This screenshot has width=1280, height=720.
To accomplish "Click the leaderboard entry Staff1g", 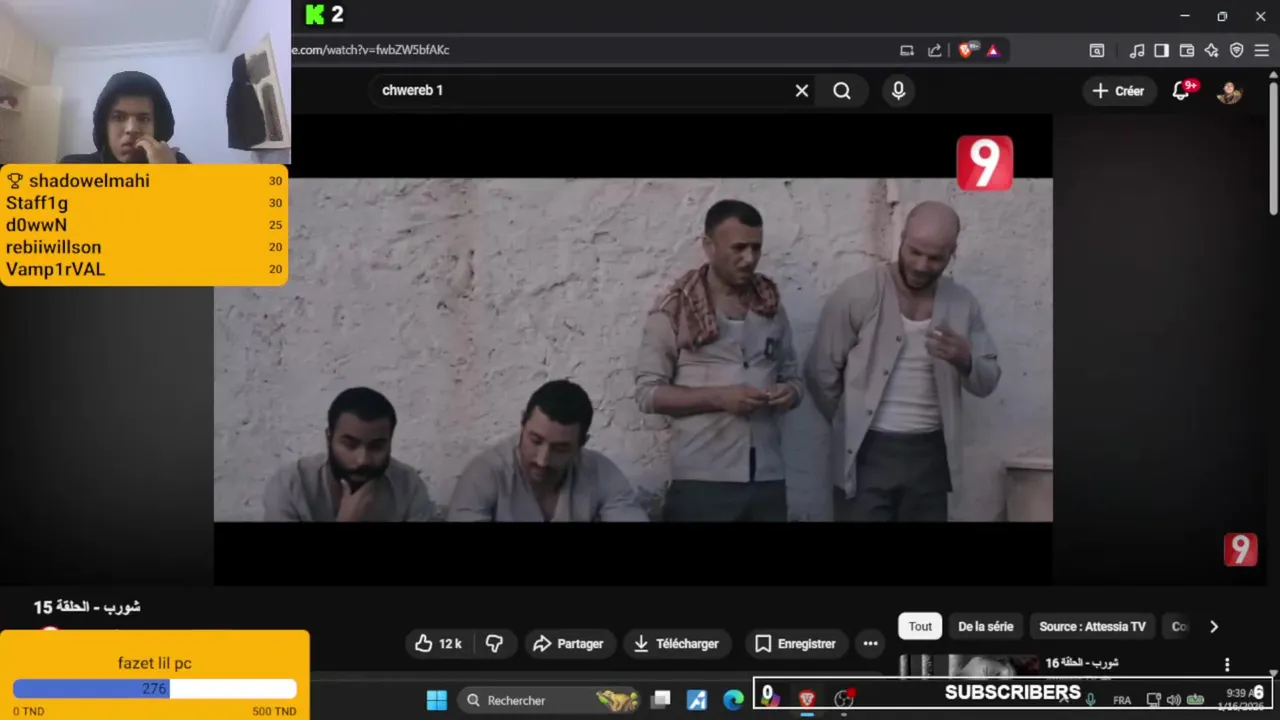I will [x=37, y=203].
